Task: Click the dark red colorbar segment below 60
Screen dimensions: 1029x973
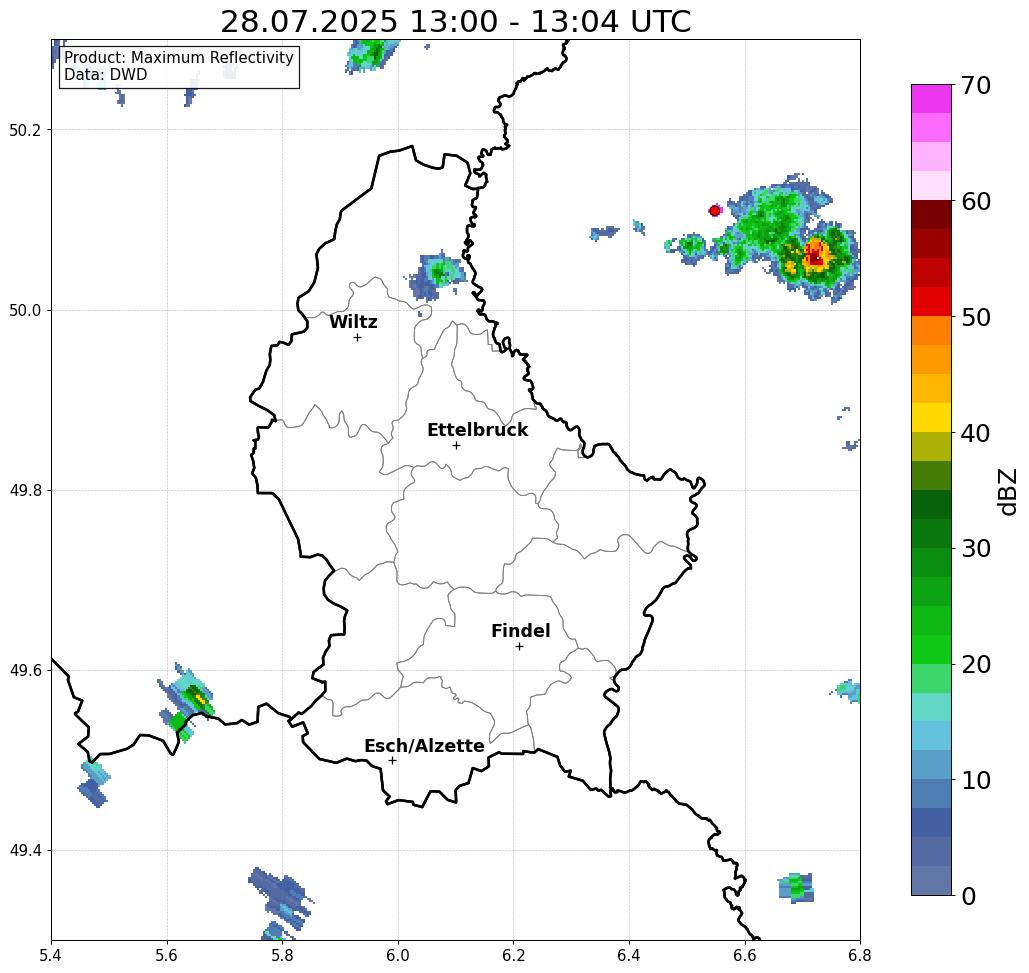Action: [931, 215]
